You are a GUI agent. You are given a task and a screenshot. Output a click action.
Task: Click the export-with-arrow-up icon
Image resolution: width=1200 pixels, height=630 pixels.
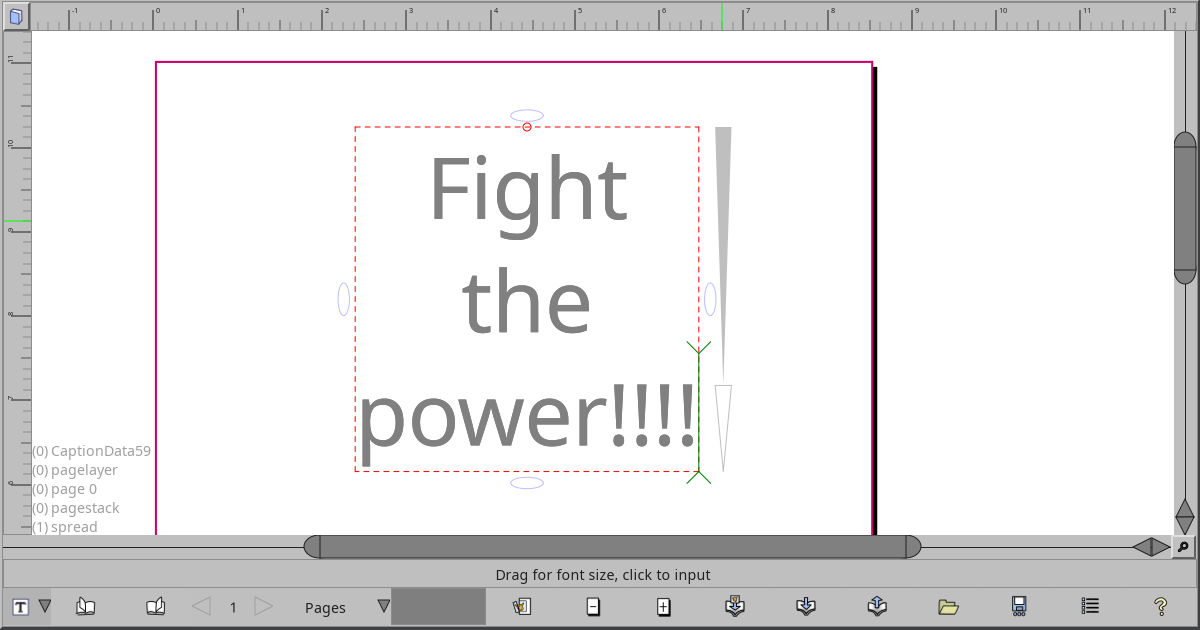coord(876,606)
